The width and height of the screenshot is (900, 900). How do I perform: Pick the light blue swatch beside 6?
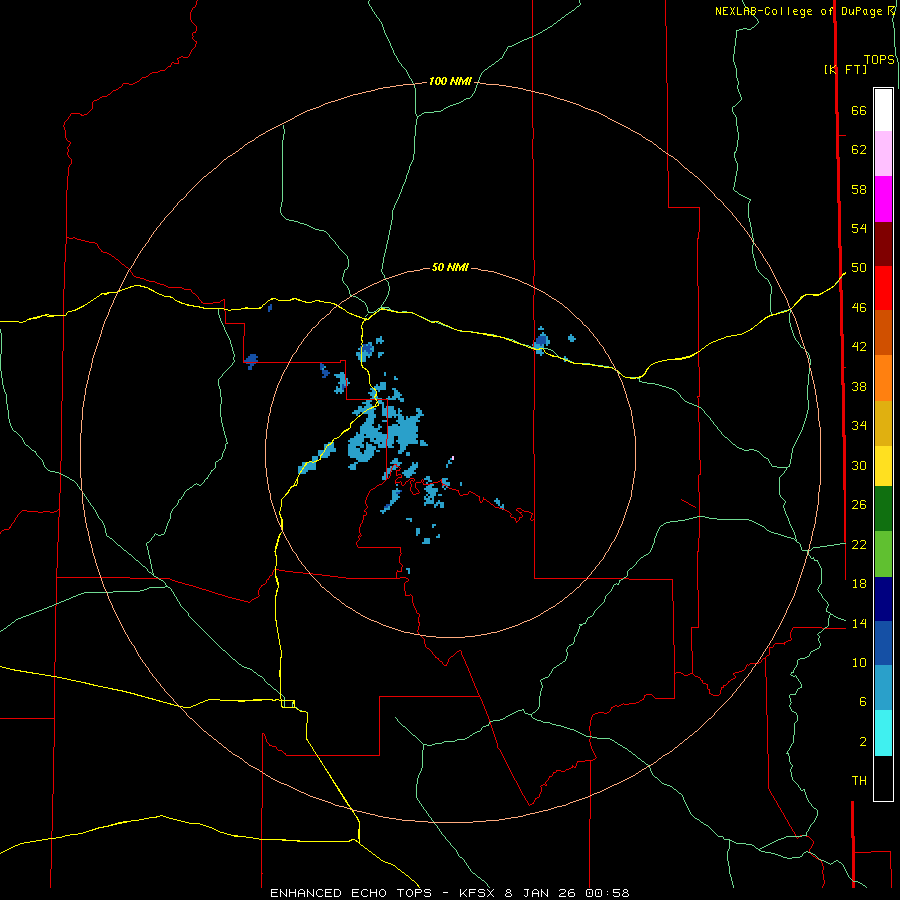click(883, 688)
